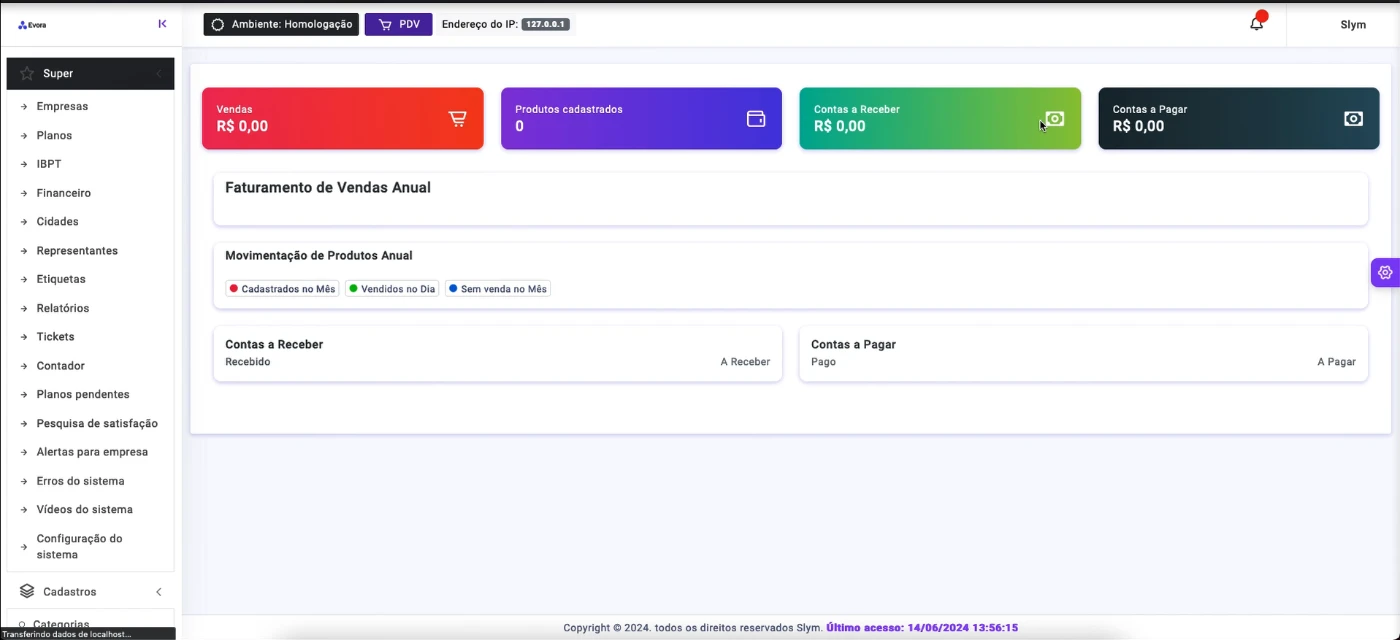Toggle the Cadastrados no Mês legend item

282,289
